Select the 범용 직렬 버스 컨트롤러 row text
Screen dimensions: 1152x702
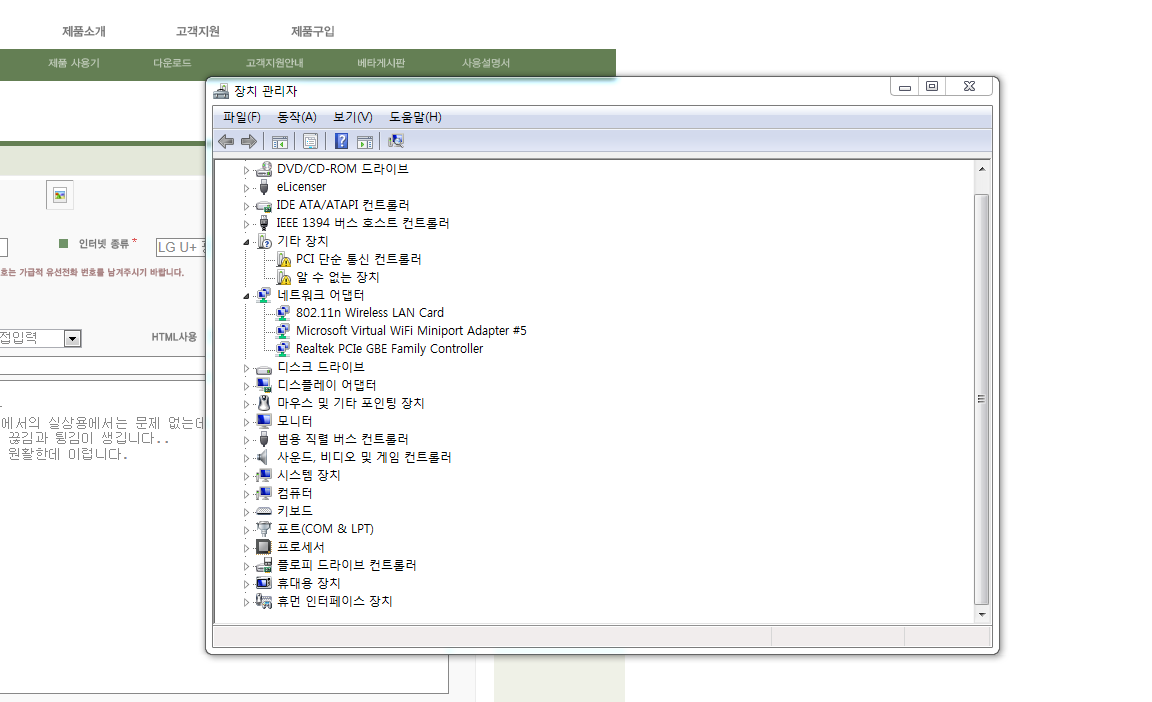342,440
